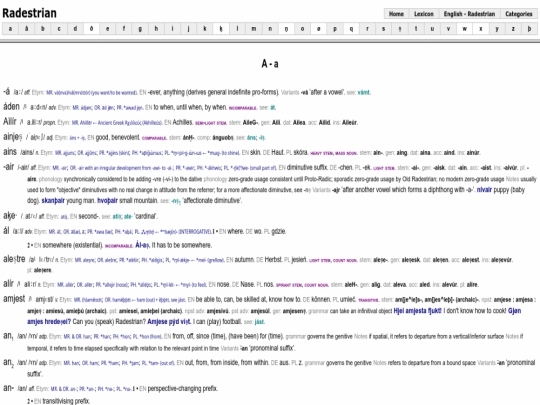Screen dimensions: 540x405
Task: Go to letter 'f' entries
Action: point(124,29)
